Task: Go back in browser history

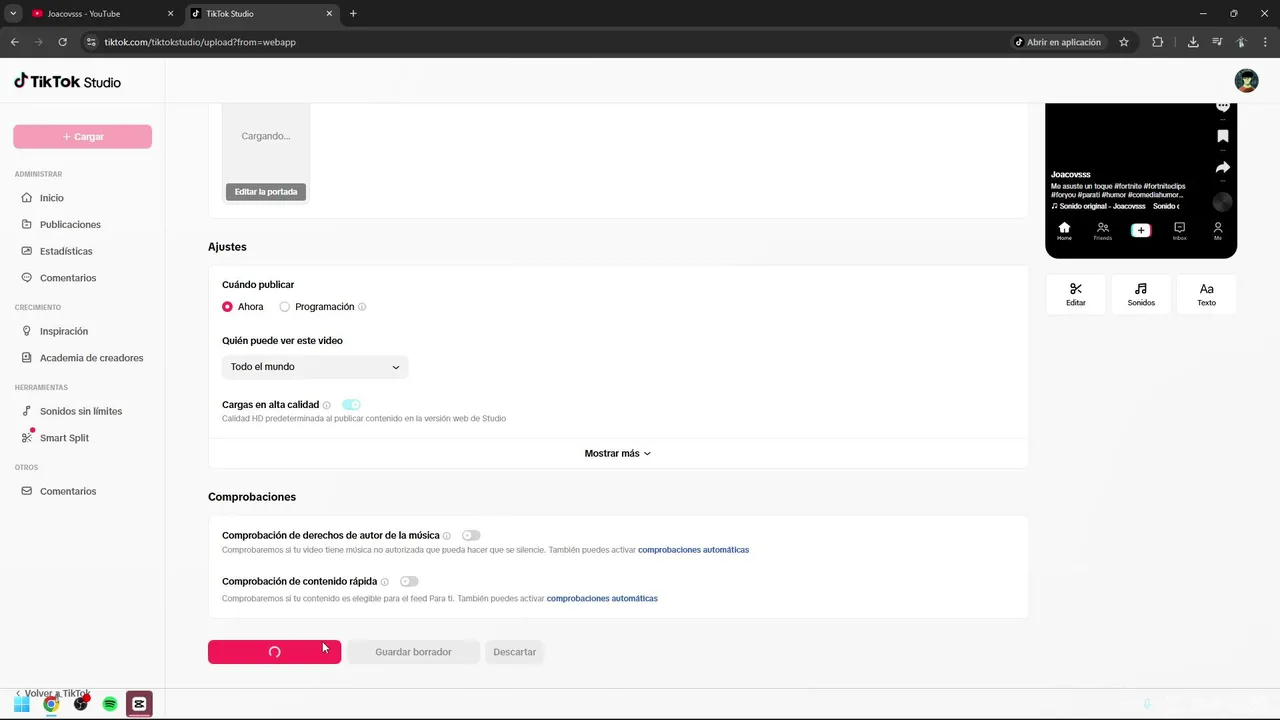Action: [x=15, y=42]
